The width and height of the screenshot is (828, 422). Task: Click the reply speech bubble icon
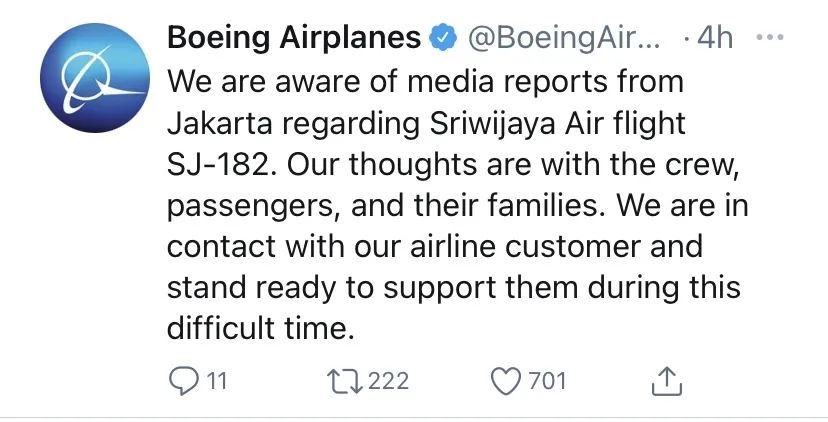pyautogui.click(x=183, y=381)
